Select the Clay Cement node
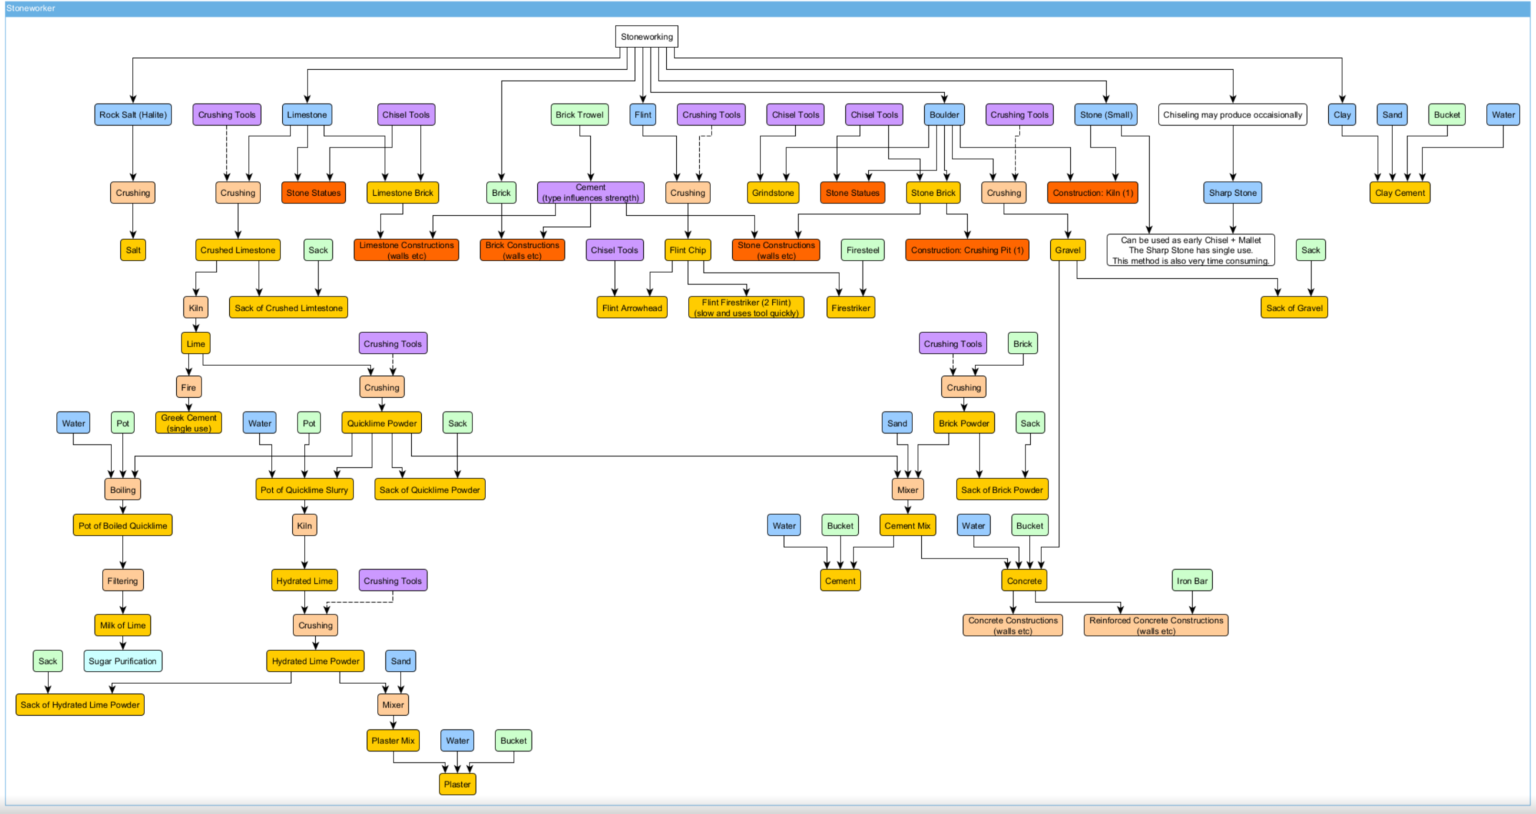This screenshot has width=1536, height=814. (1400, 193)
